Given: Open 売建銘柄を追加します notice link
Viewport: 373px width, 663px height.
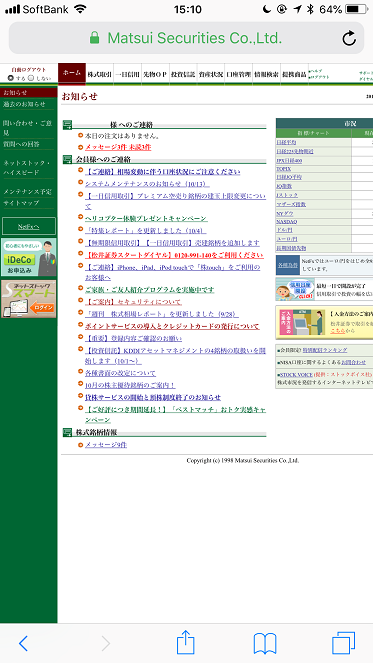Looking at the screenshot, I should pyautogui.click(x=172, y=243).
